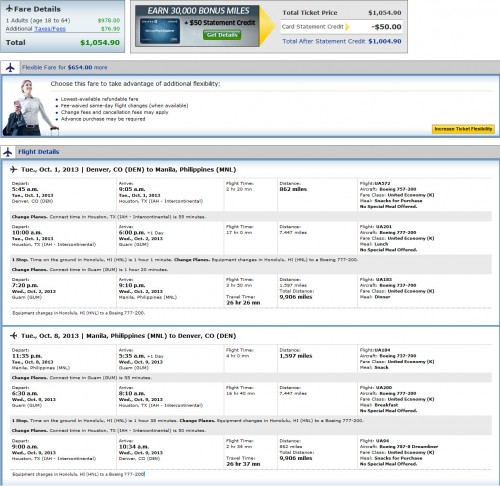Viewport: 500px width, 486px height.
Task: Click the 26 hr 26 mn travel time
Action: tap(243, 303)
